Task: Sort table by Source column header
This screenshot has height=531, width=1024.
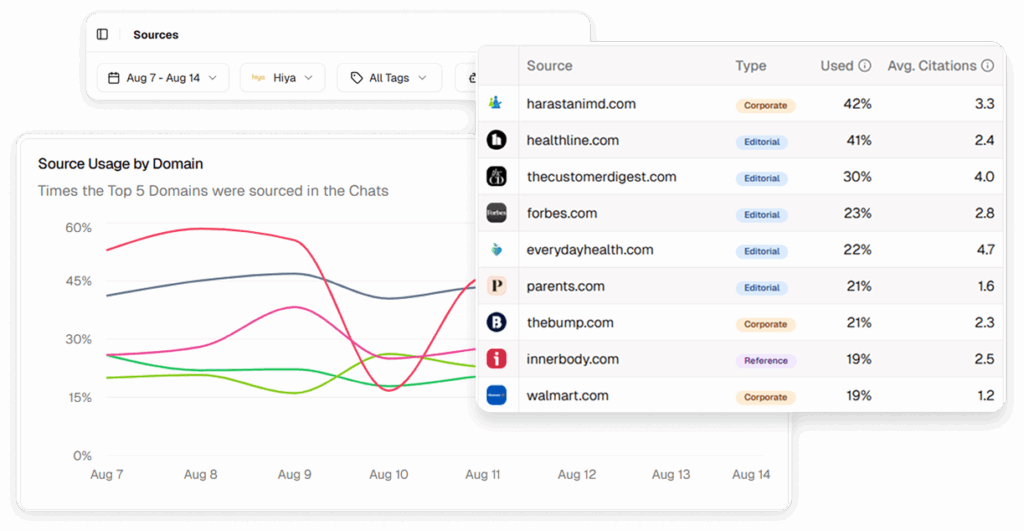Action: pos(549,66)
